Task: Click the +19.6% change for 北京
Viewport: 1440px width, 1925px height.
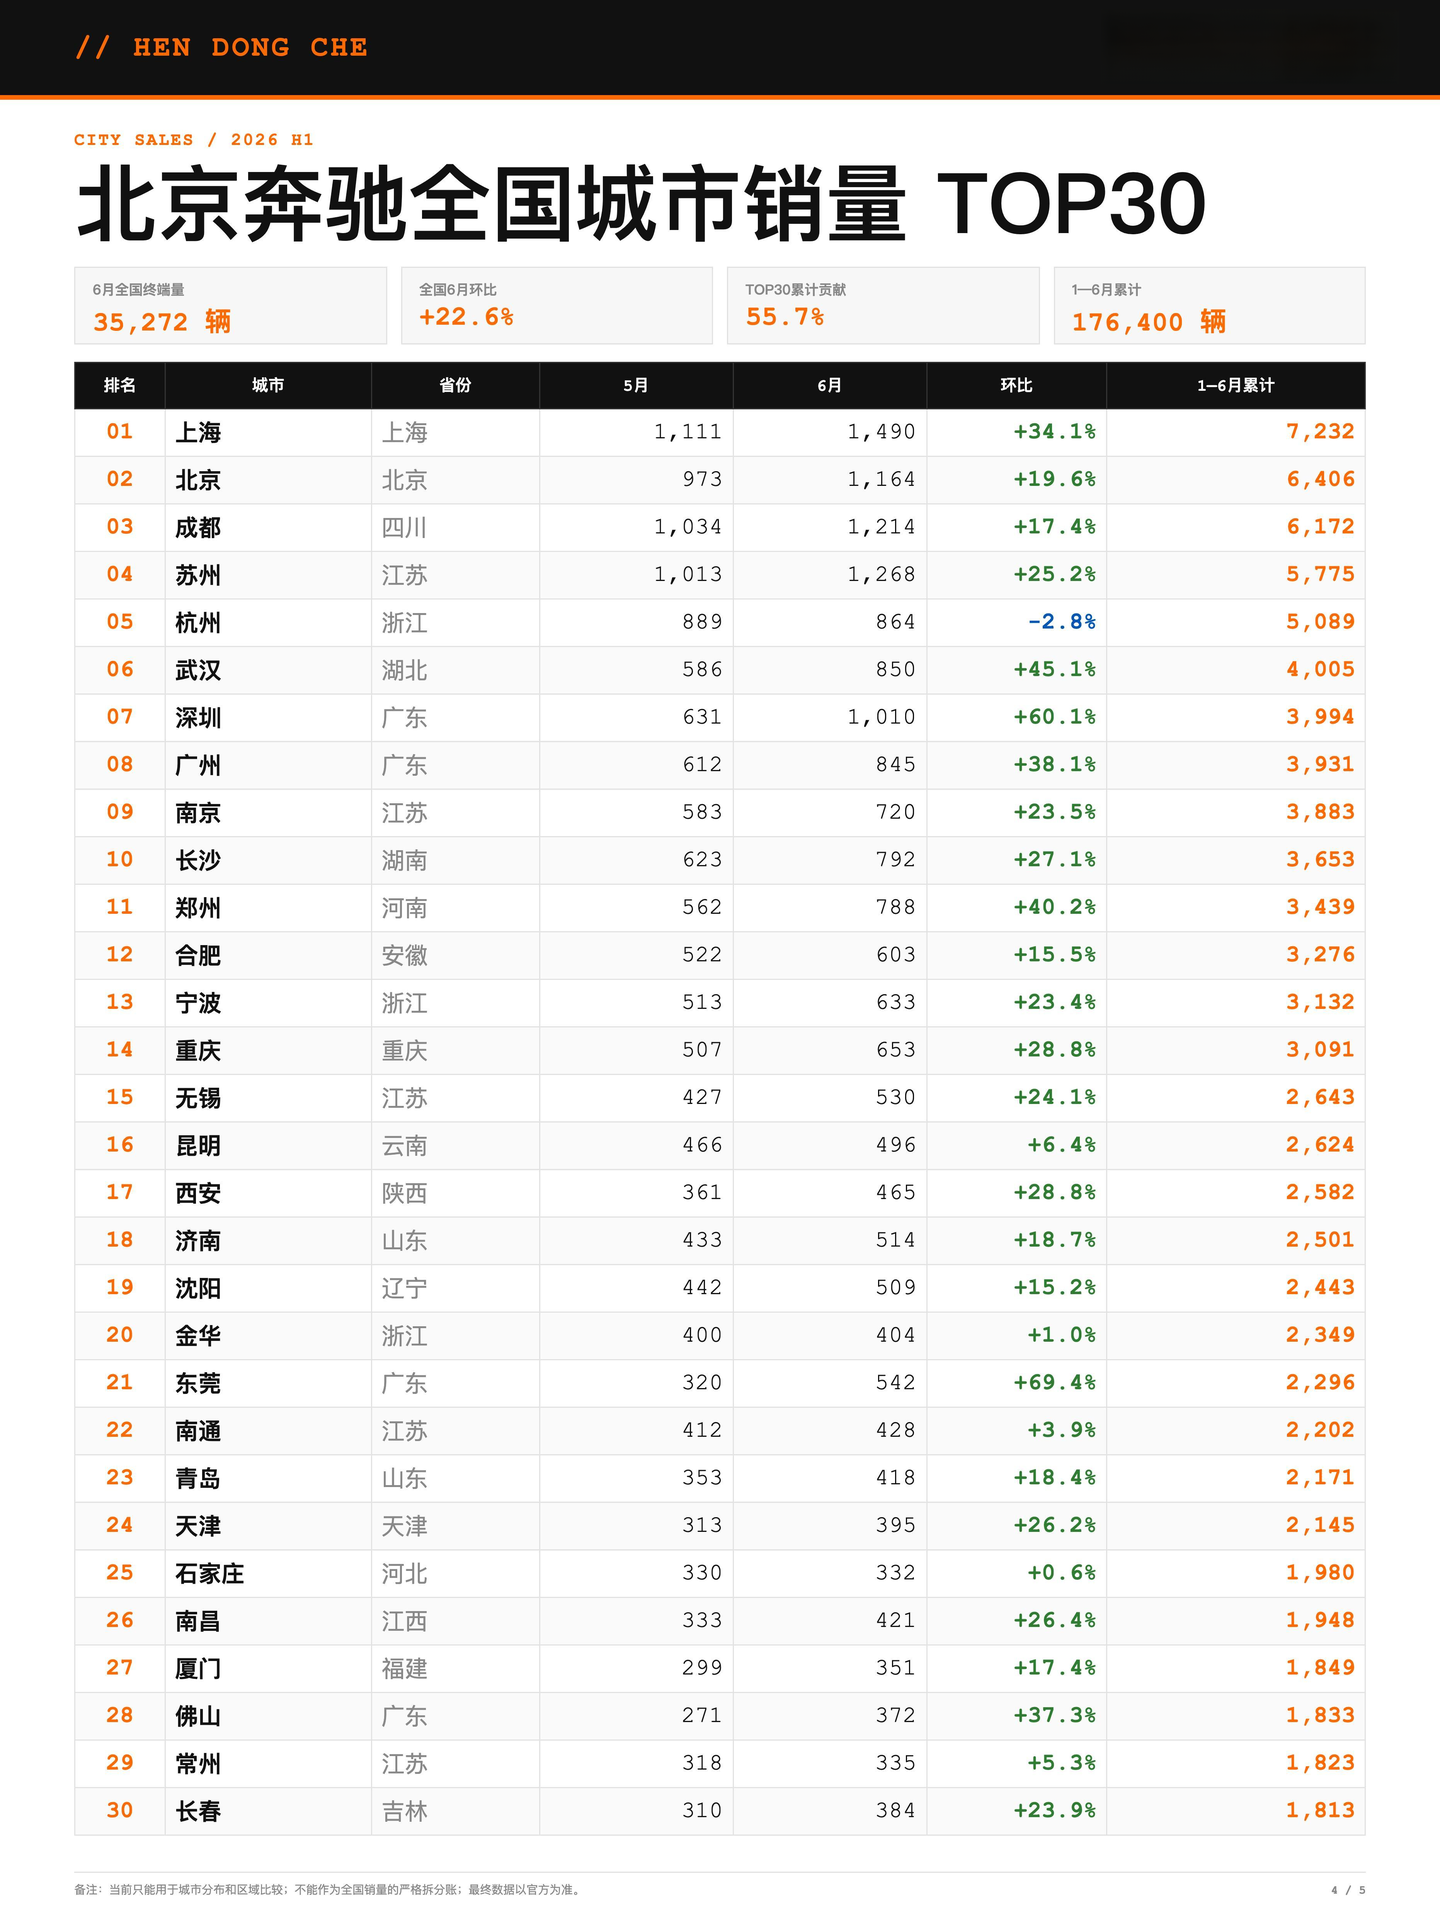Action: tap(1055, 479)
